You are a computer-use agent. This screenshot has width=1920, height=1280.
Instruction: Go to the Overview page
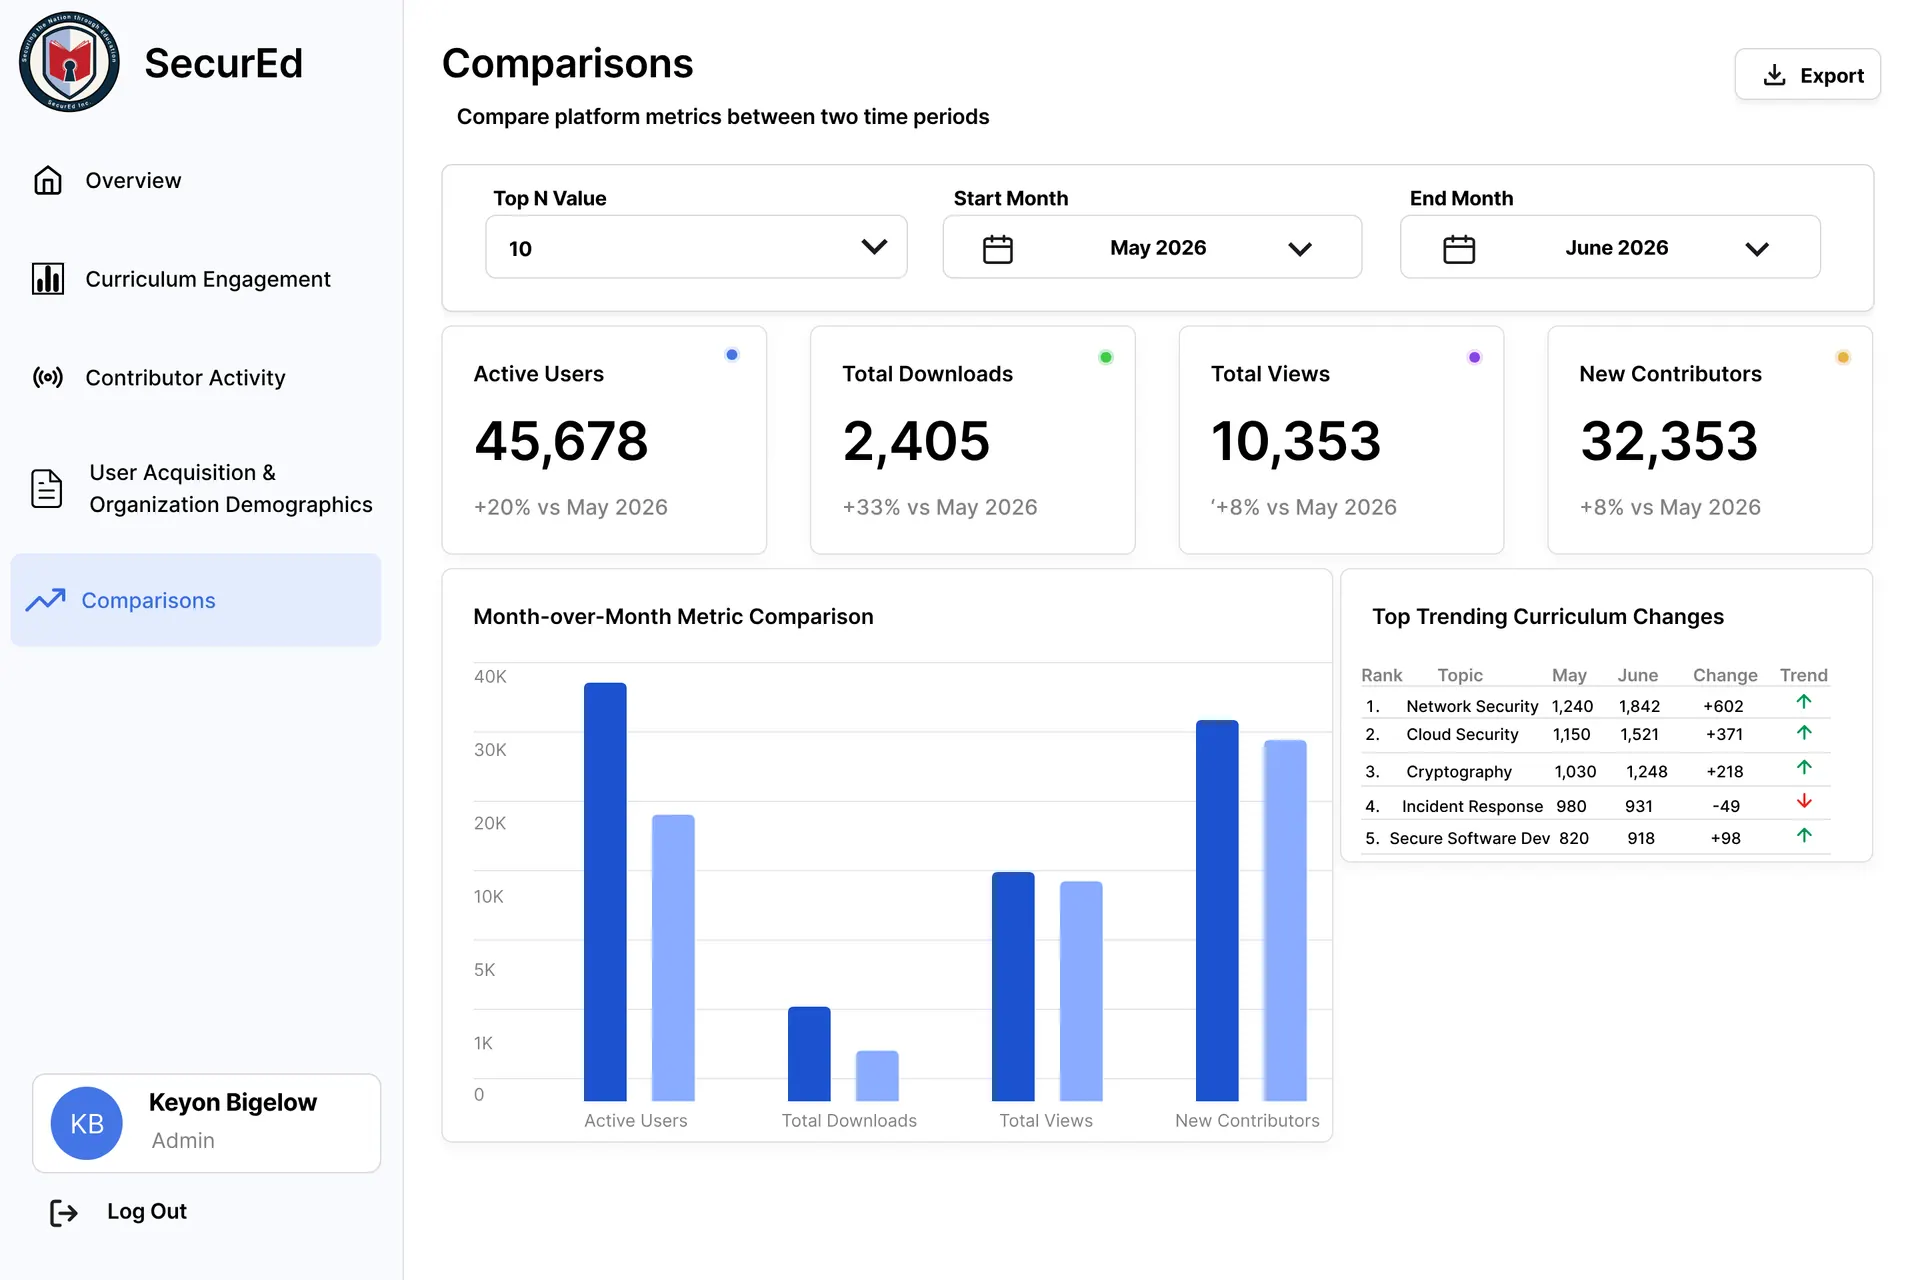[133, 180]
